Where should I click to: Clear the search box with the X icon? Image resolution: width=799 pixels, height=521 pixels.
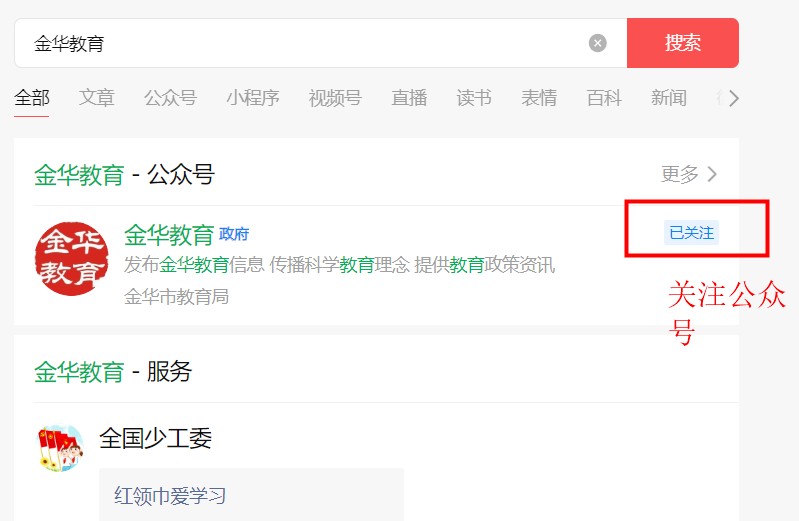coord(598,43)
